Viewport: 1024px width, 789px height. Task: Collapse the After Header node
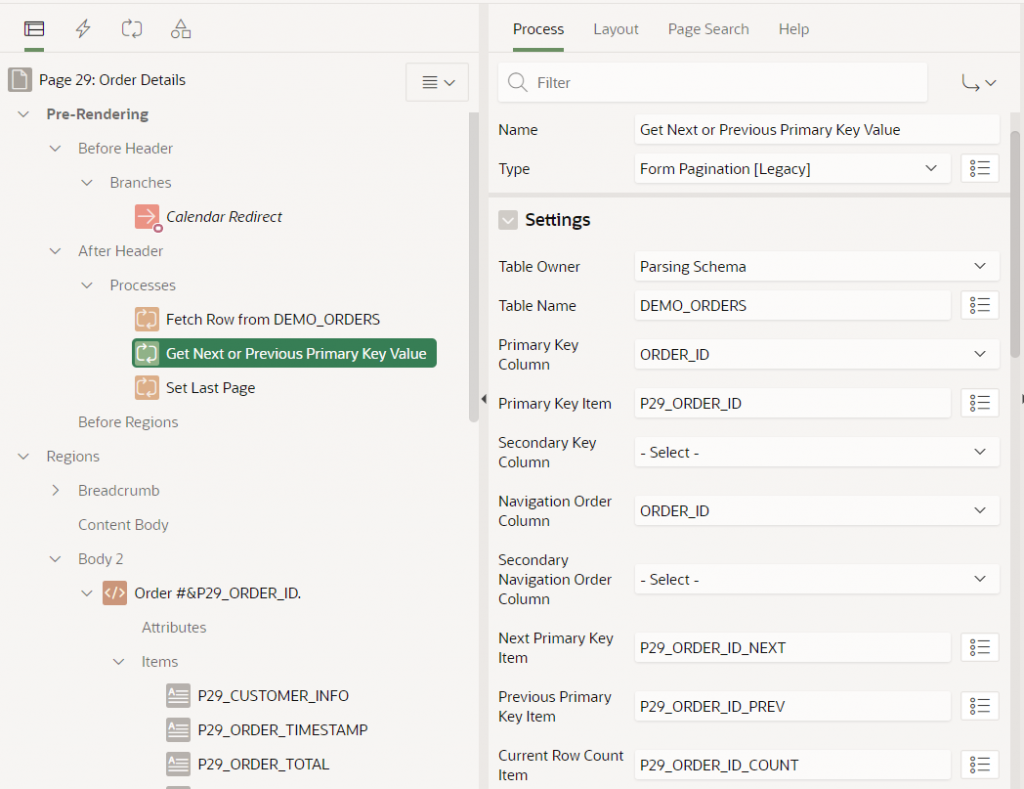(56, 251)
